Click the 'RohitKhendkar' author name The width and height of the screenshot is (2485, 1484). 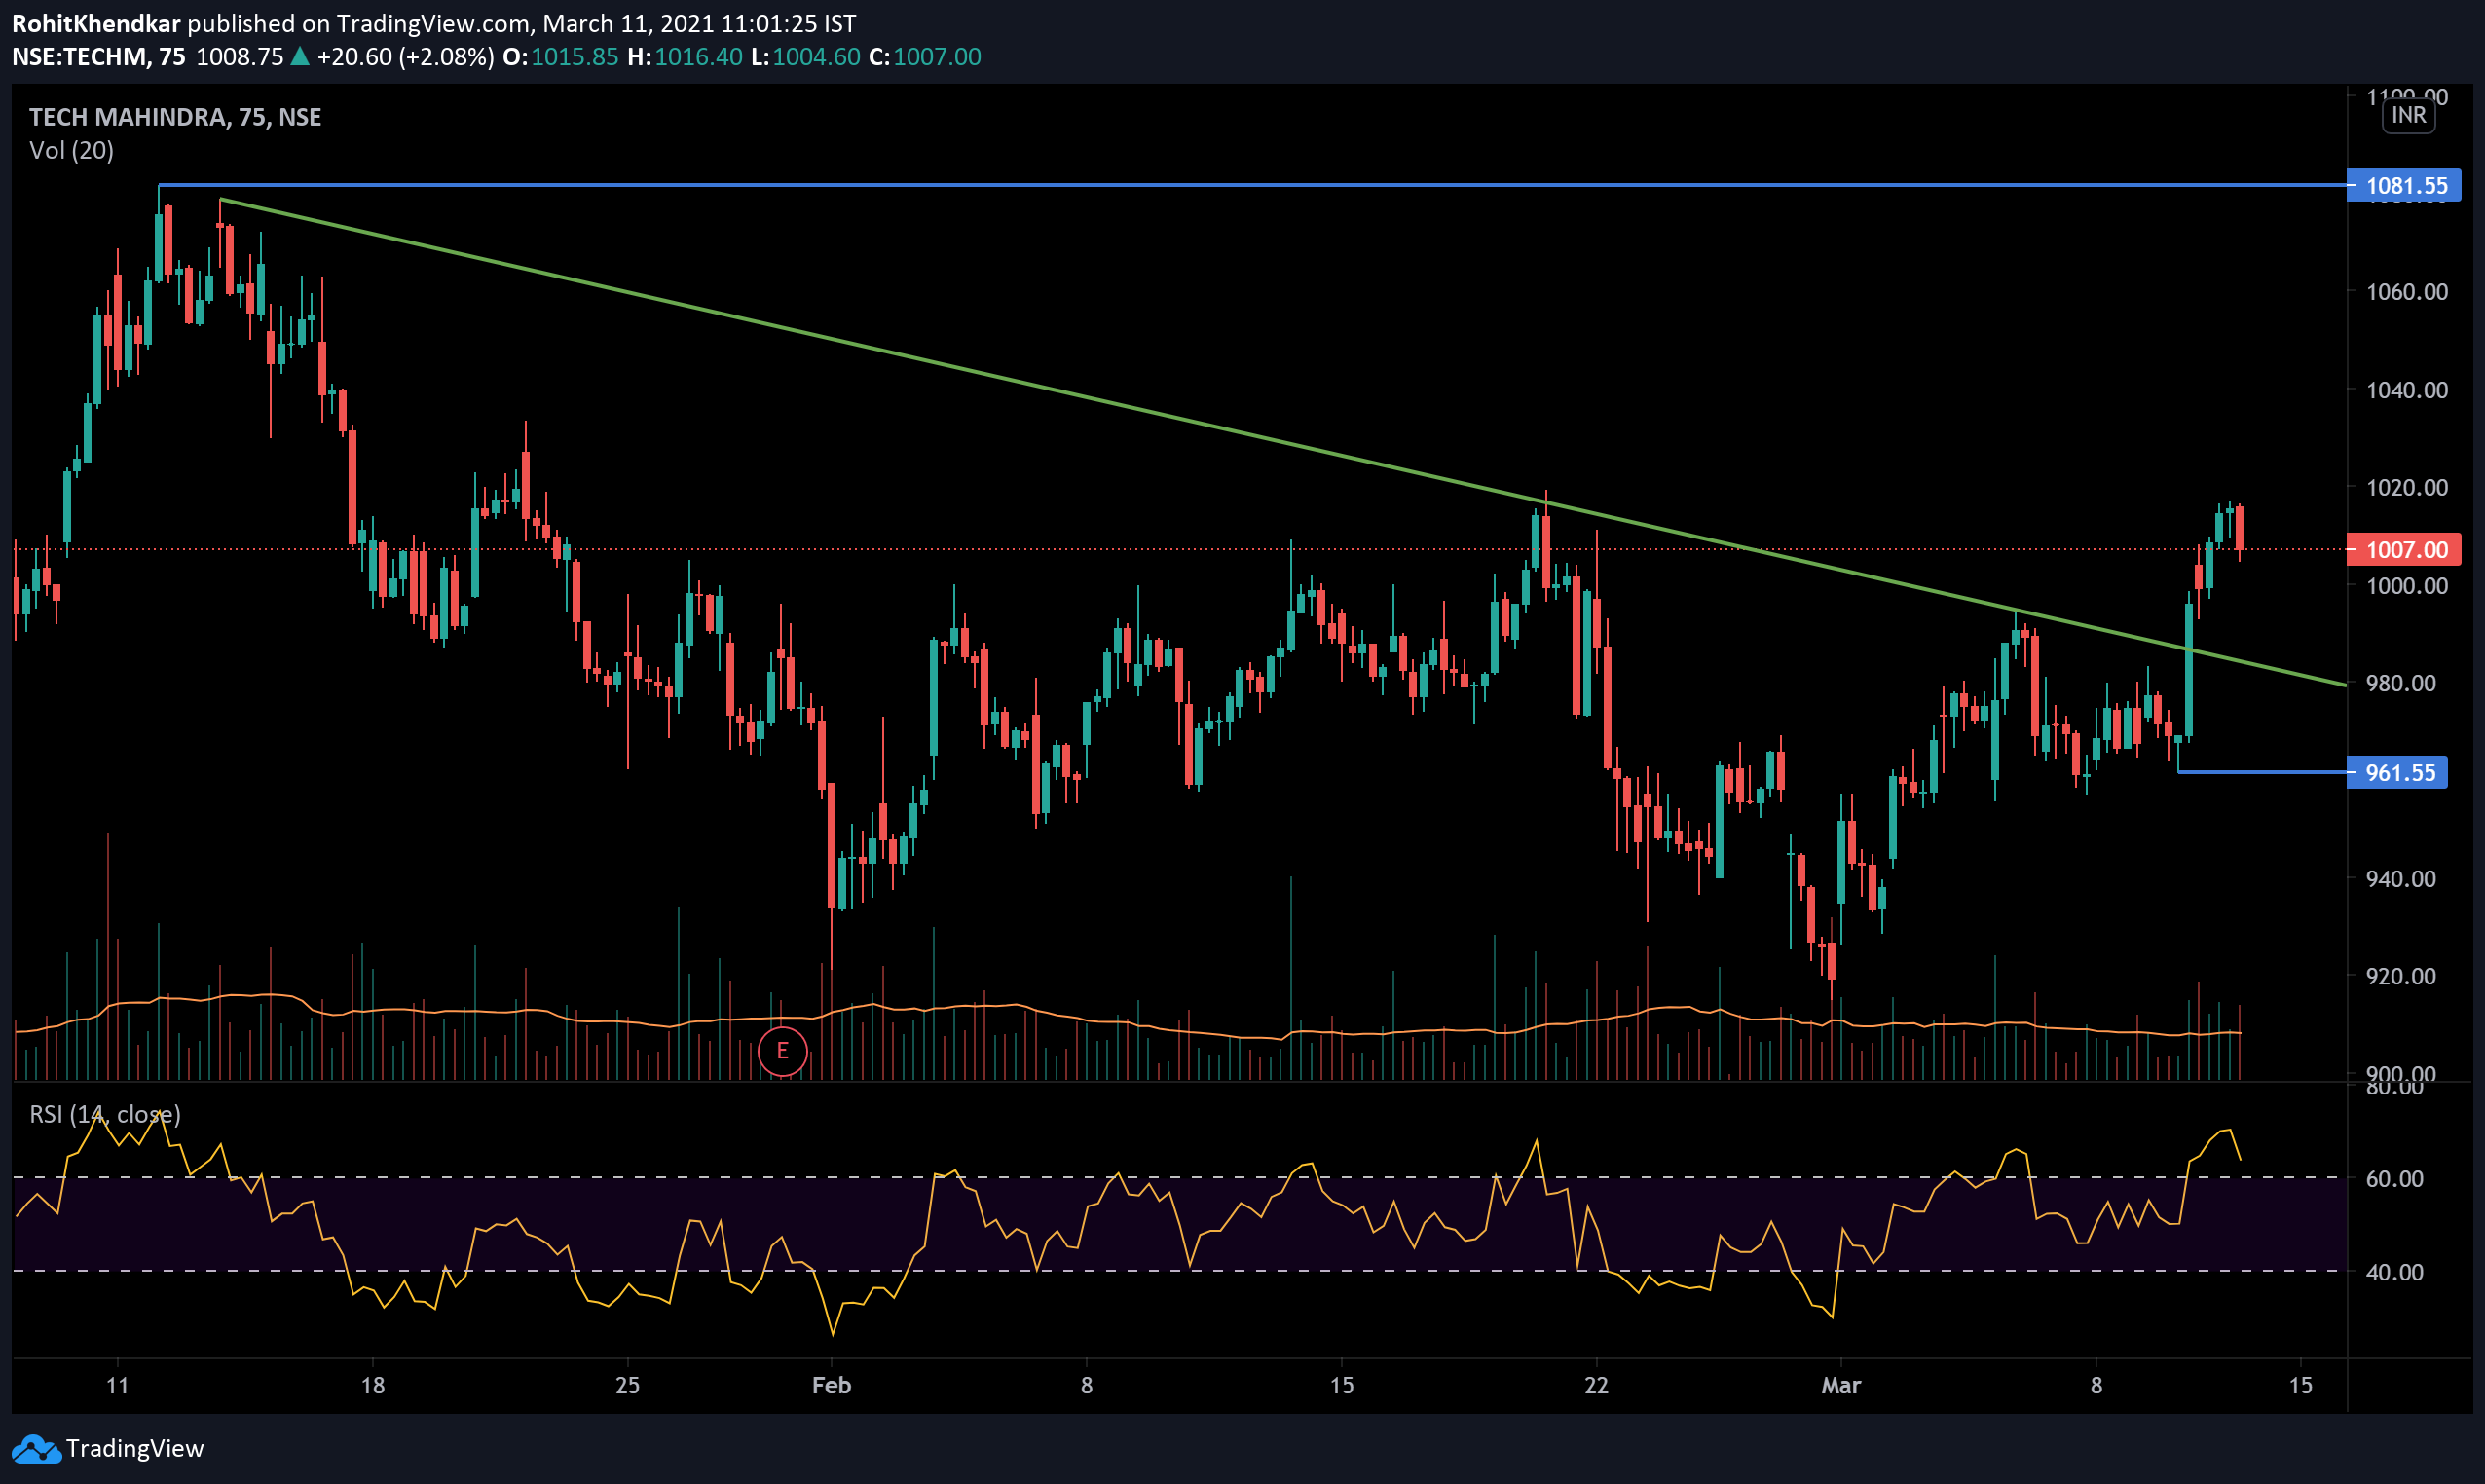[x=96, y=23]
